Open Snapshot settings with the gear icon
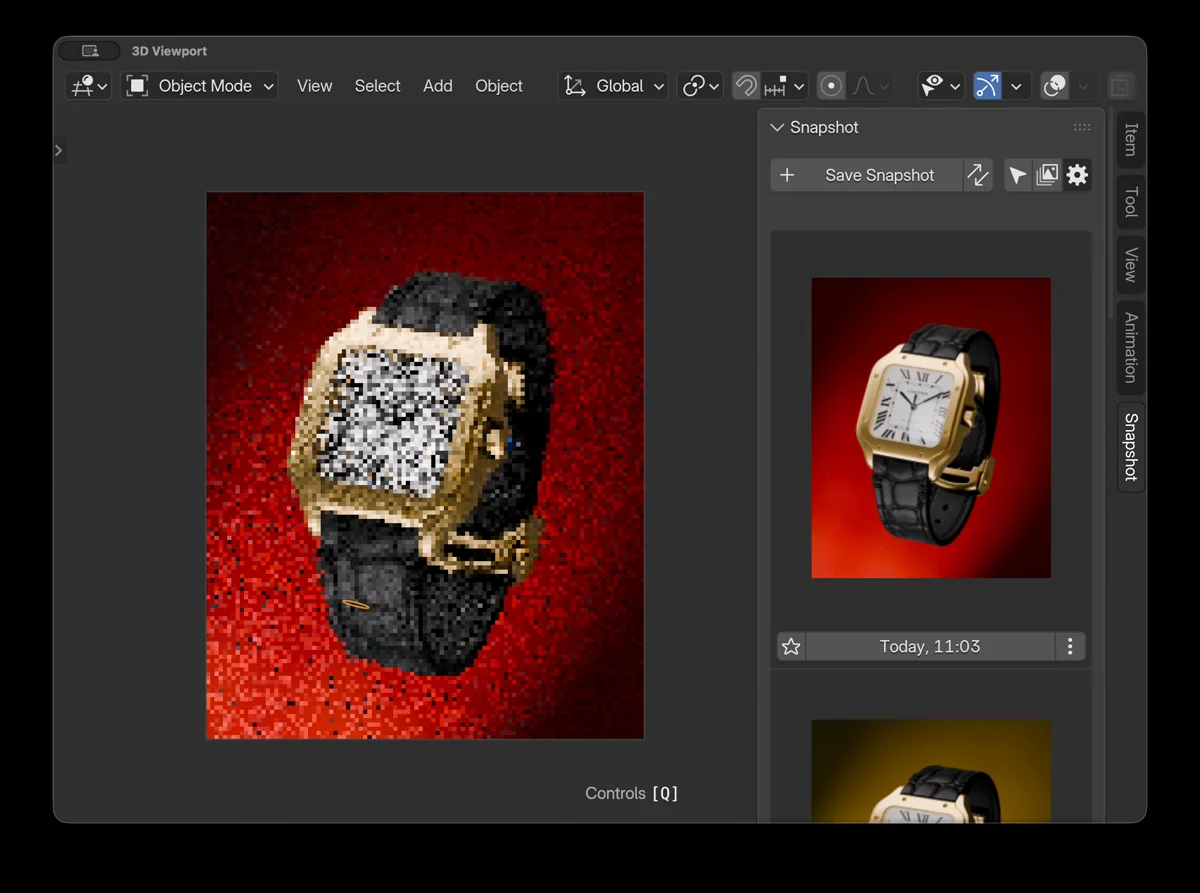The width and height of the screenshot is (1200, 893). click(x=1077, y=175)
